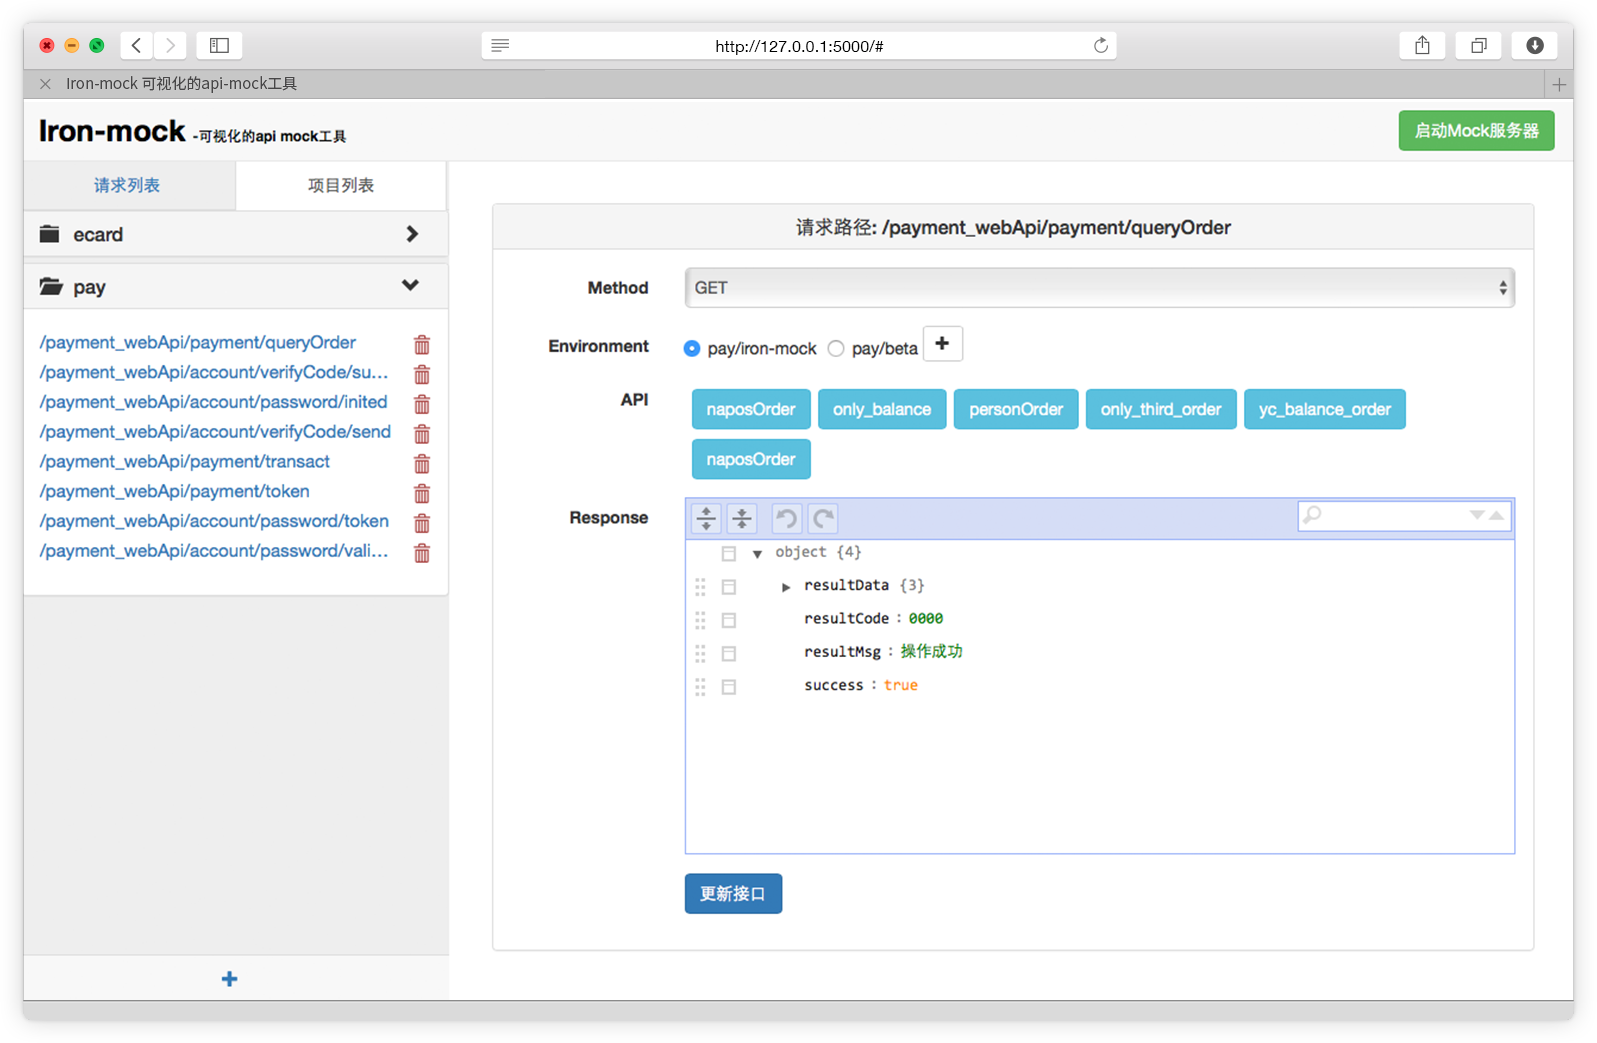Image resolution: width=1597 pixels, height=1043 pixels.
Task: Select the naposOrder tag on the second row
Action: pos(751,459)
